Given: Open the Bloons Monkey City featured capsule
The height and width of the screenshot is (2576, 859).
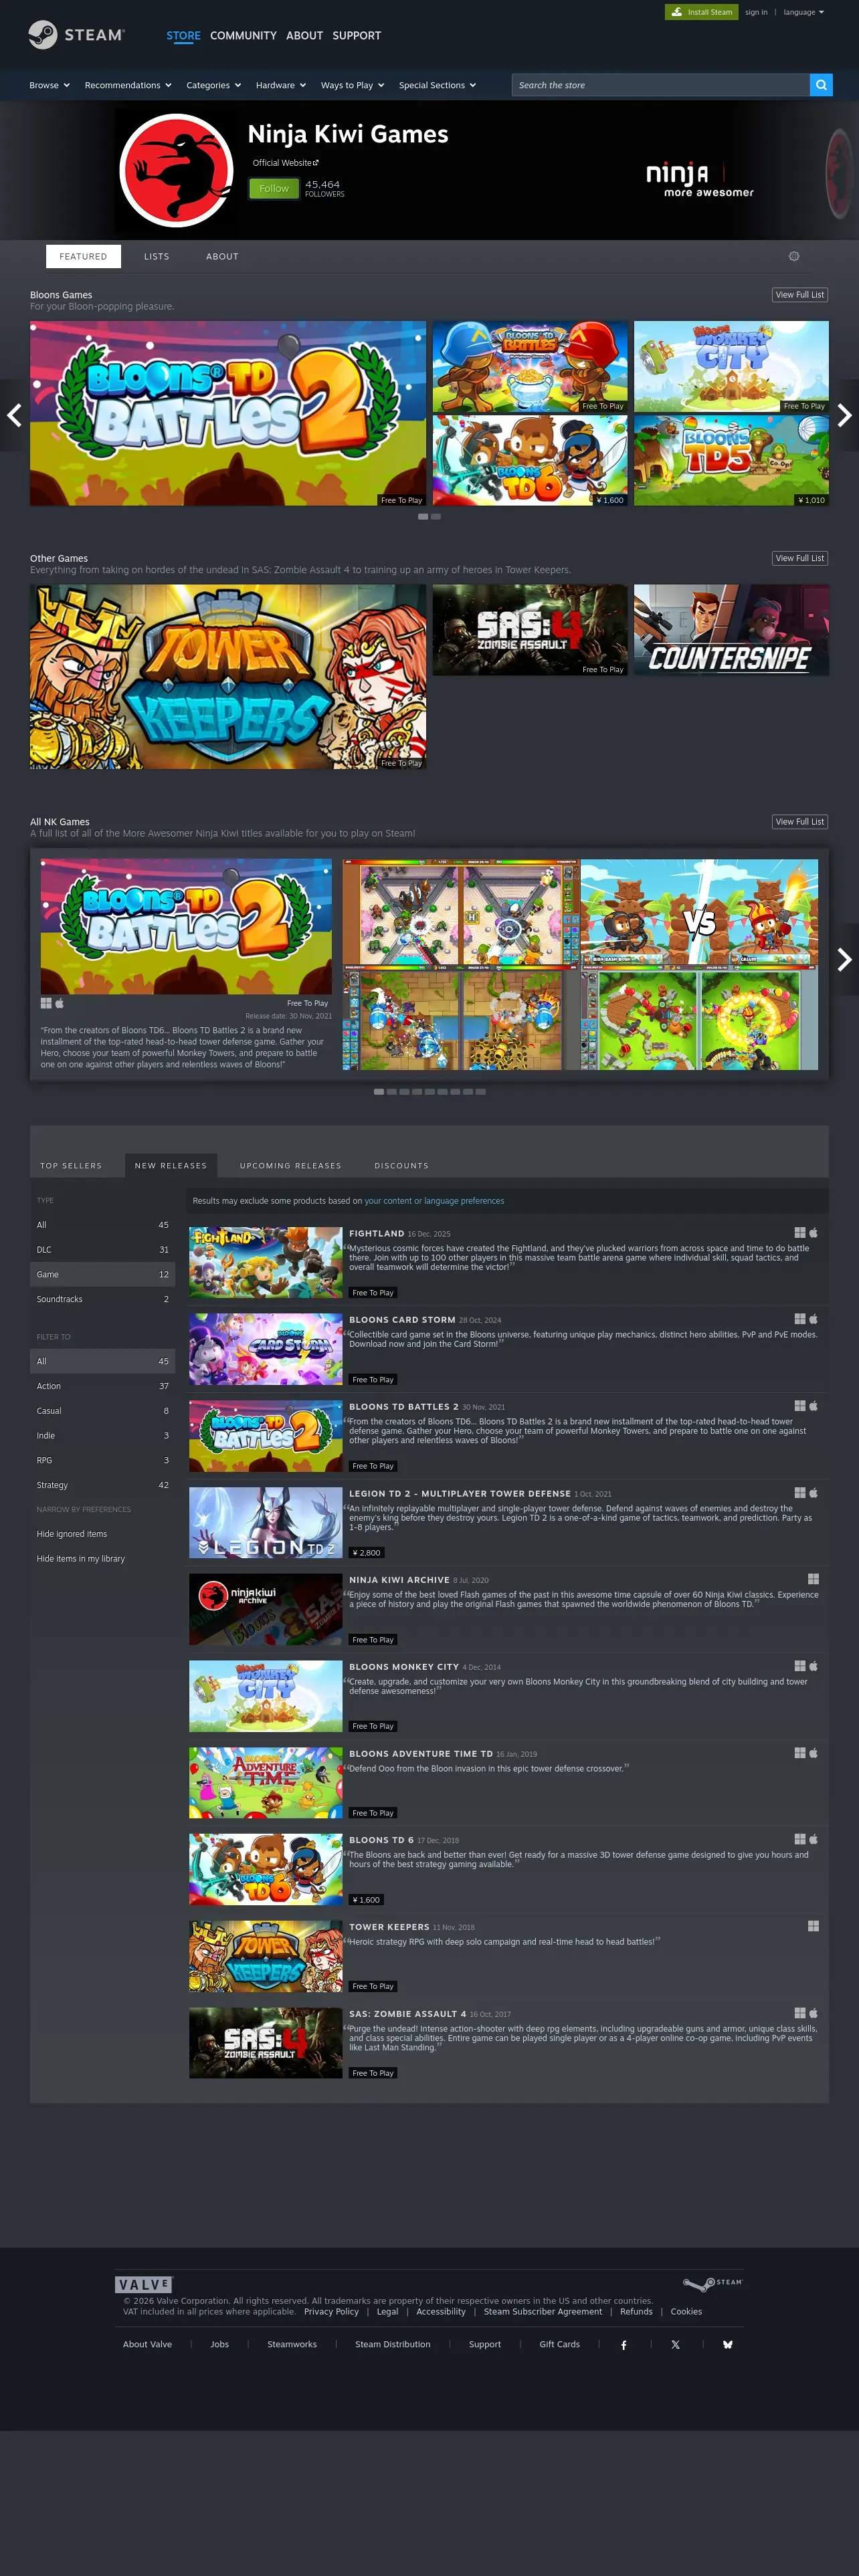Looking at the screenshot, I should coord(731,367).
